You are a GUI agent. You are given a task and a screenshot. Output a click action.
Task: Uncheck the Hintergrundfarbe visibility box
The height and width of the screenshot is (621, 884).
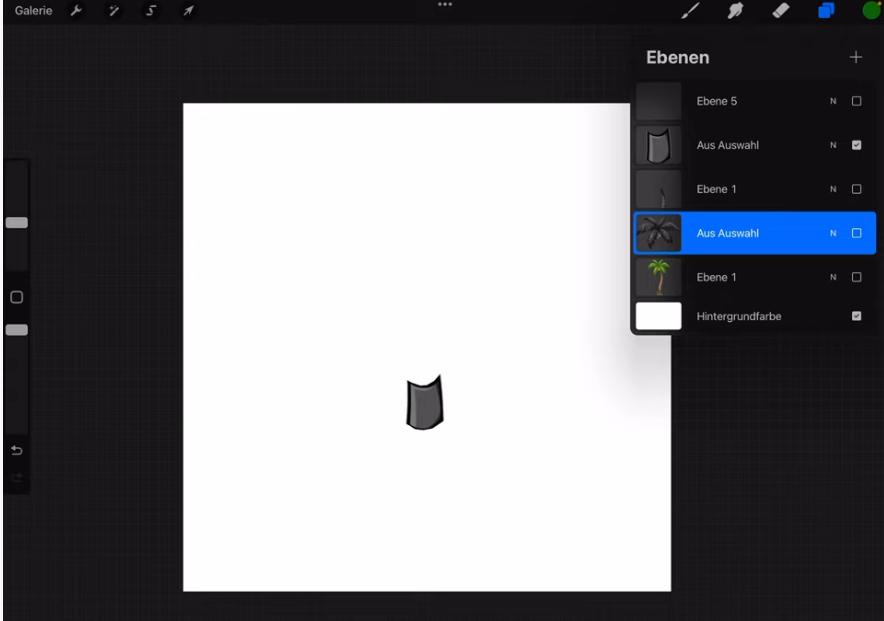click(x=856, y=316)
